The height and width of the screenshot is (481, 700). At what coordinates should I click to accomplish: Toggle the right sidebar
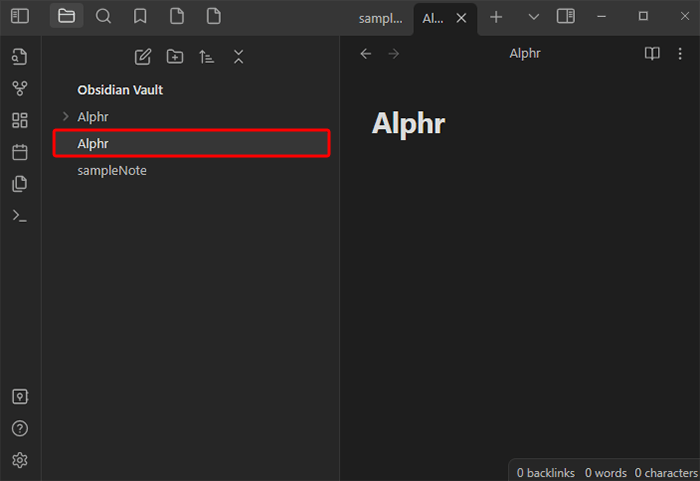tap(566, 16)
